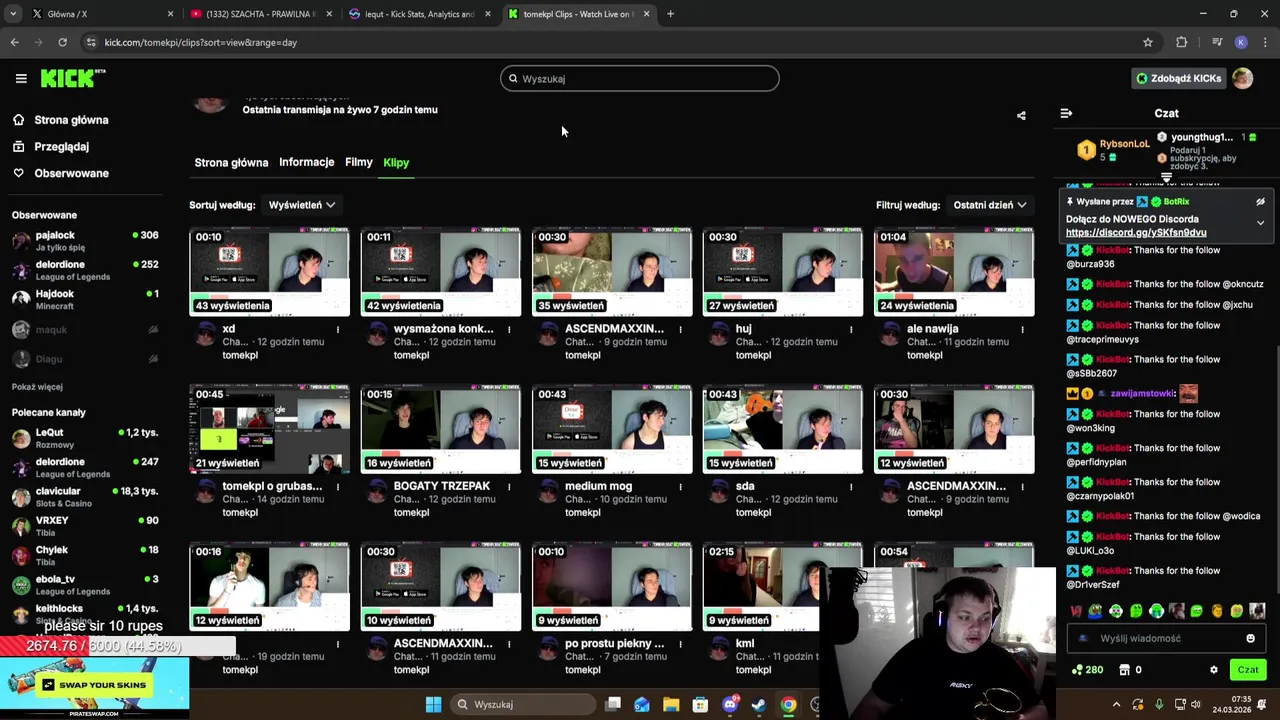Open the shop icon showing 0
This screenshot has height=720, width=1280.
1130,670
